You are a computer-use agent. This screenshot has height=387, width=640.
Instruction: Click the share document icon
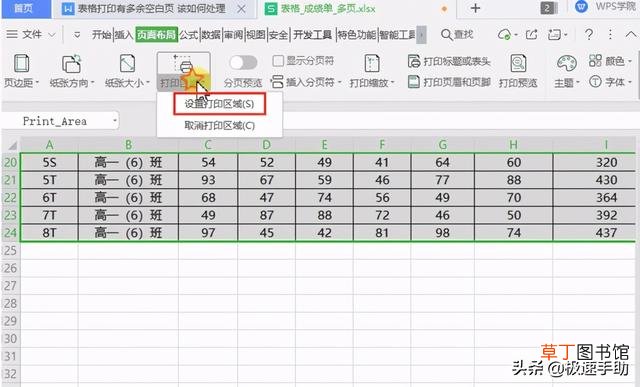(531, 35)
